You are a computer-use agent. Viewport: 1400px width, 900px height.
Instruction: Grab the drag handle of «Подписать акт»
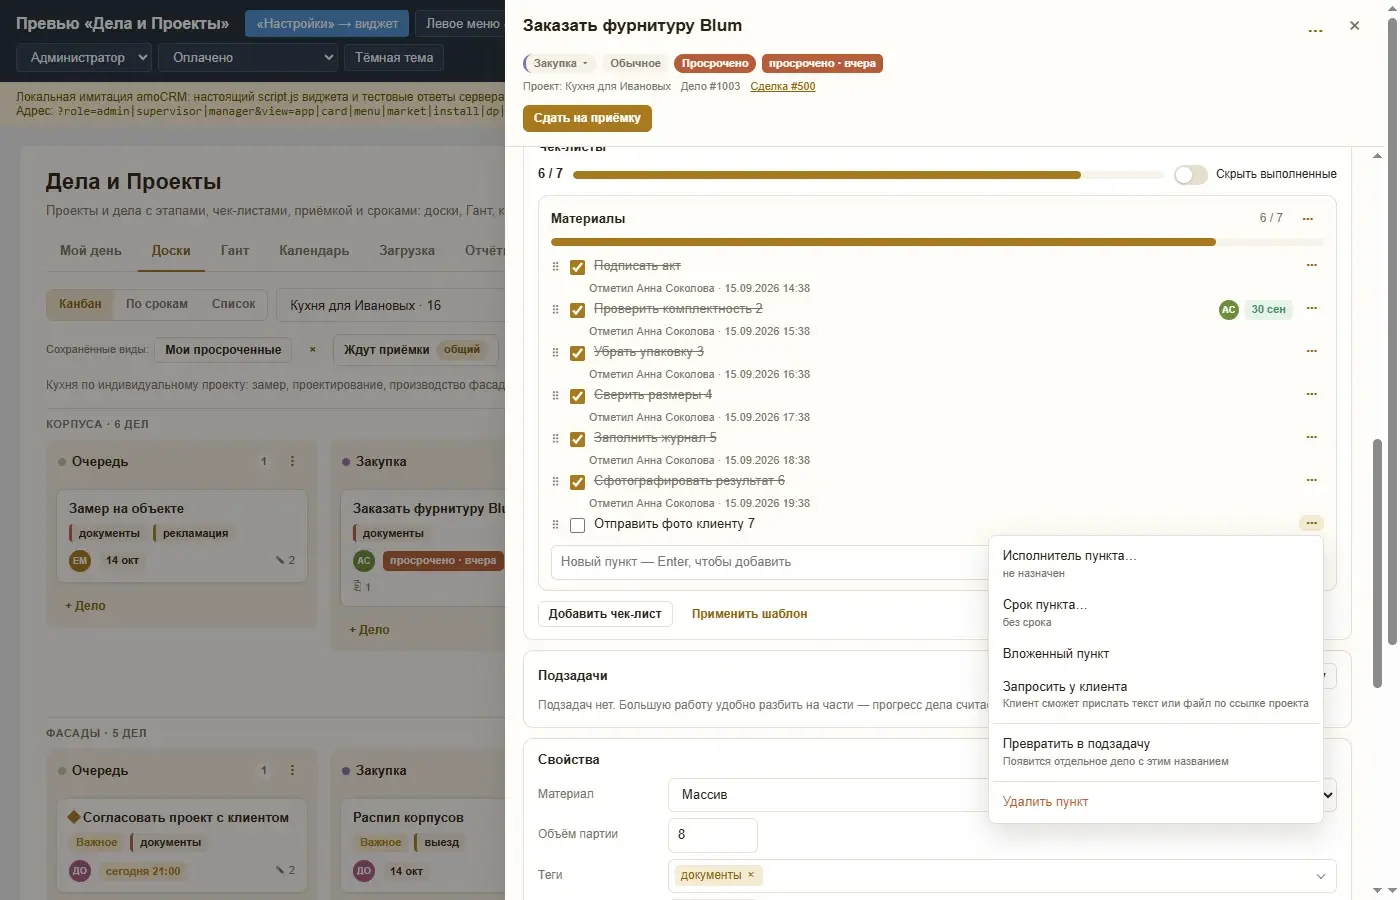click(x=556, y=266)
